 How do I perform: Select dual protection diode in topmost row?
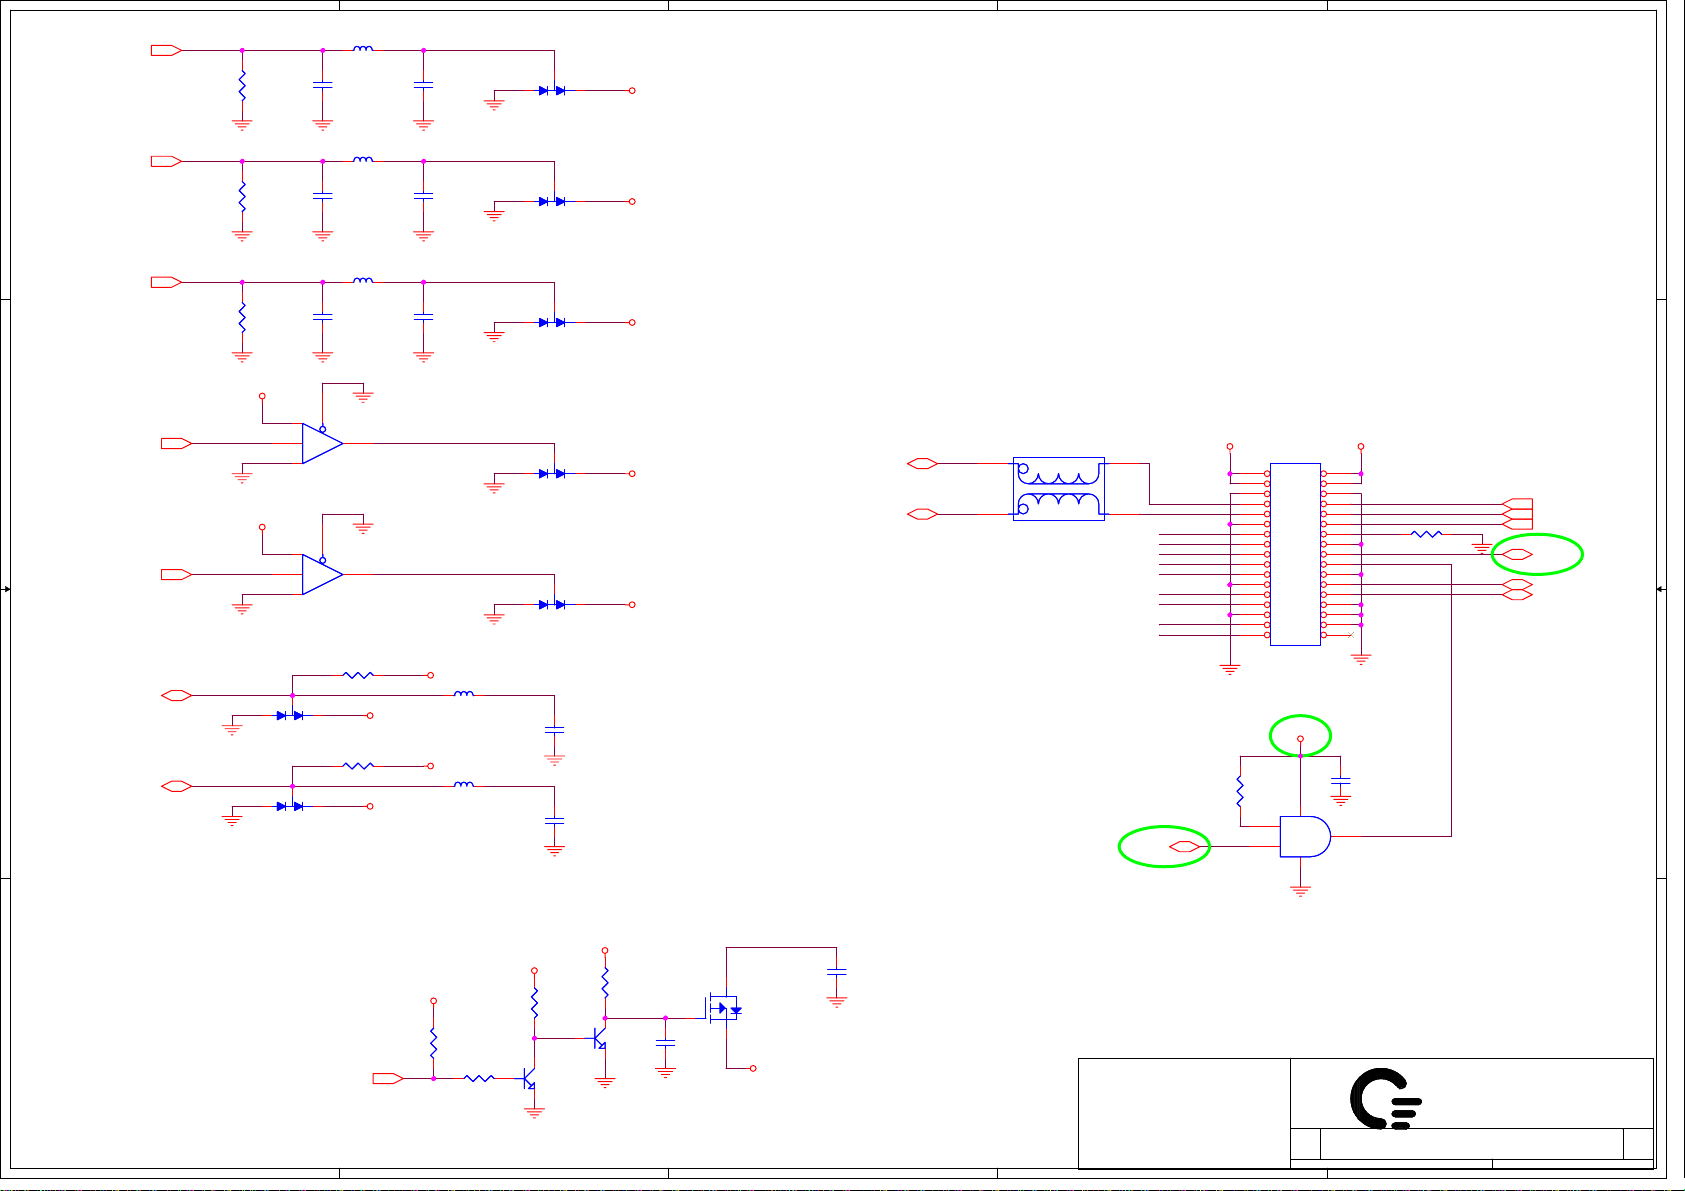552,90
